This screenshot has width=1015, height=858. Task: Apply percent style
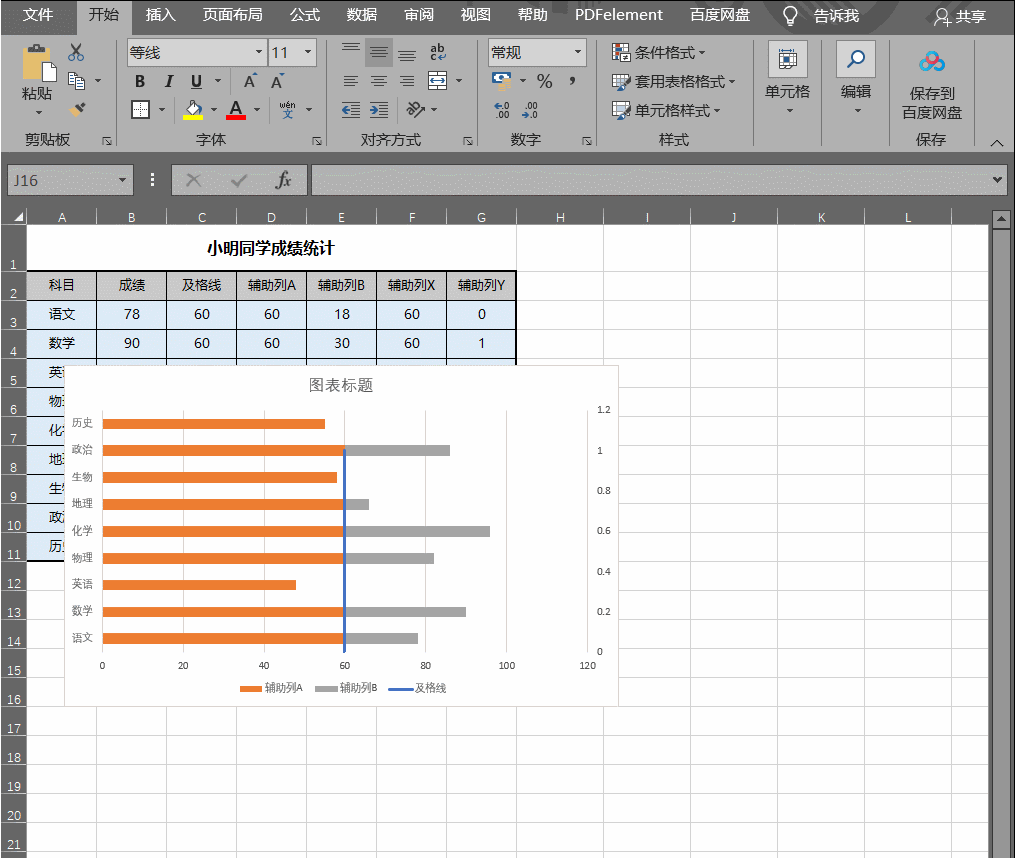pos(545,82)
